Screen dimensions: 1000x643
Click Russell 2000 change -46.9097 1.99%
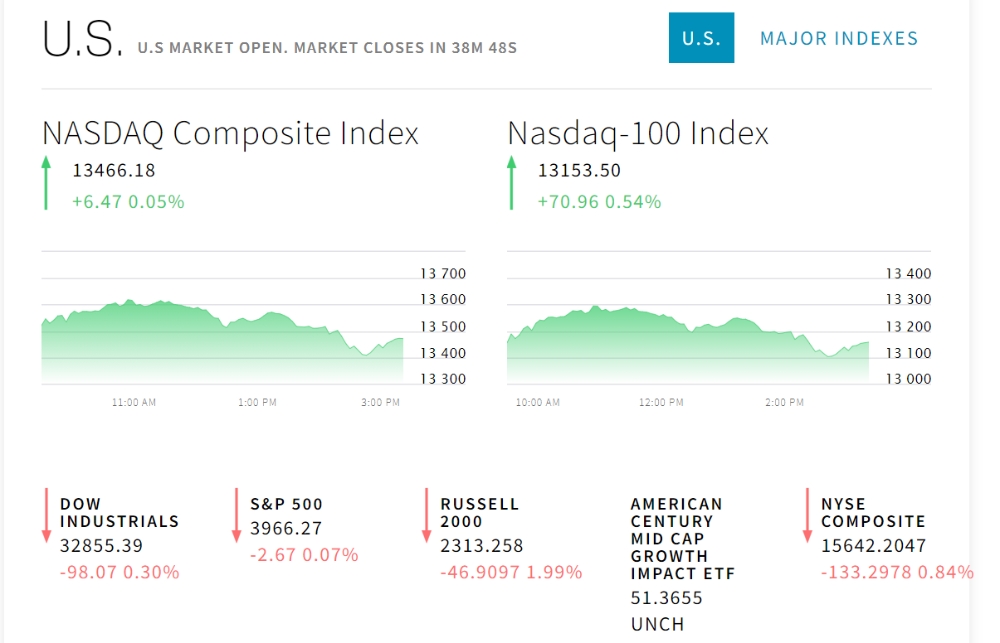click(x=511, y=572)
